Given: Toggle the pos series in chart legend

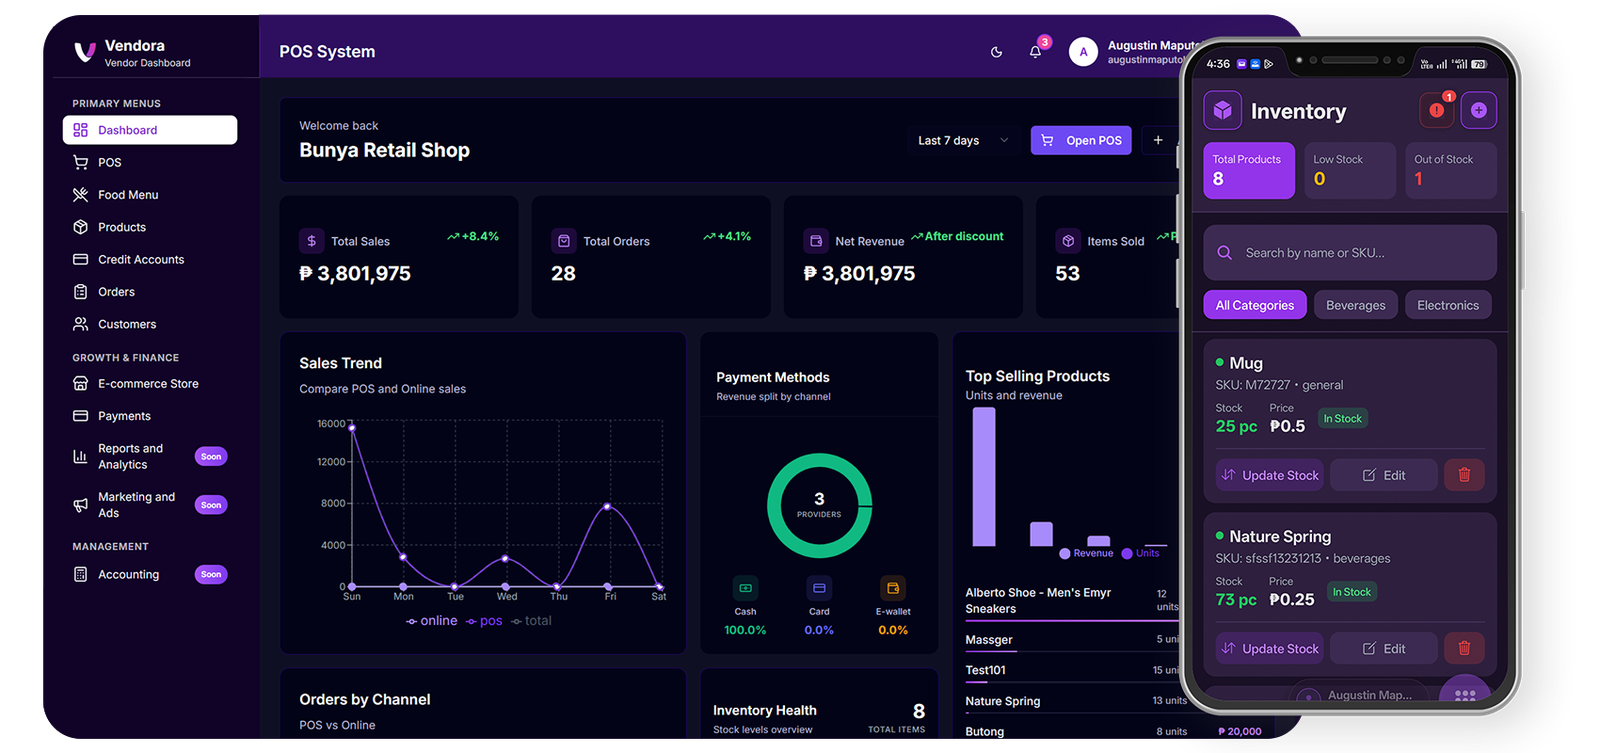Looking at the screenshot, I should [484, 621].
